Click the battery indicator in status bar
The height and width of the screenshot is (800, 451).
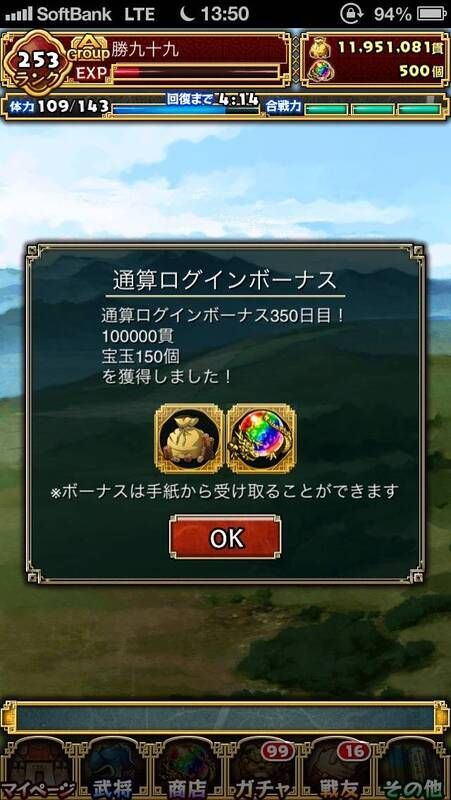(x=432, y=14)
